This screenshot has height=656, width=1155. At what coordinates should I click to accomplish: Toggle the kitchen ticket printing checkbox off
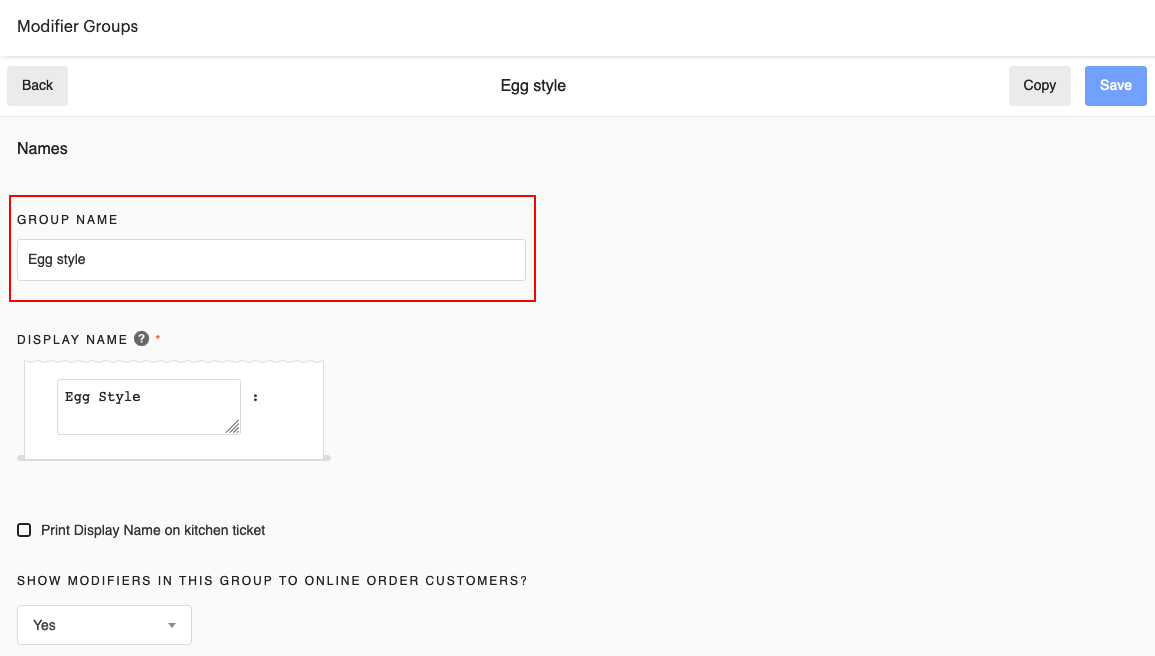(x=24, y=530)
